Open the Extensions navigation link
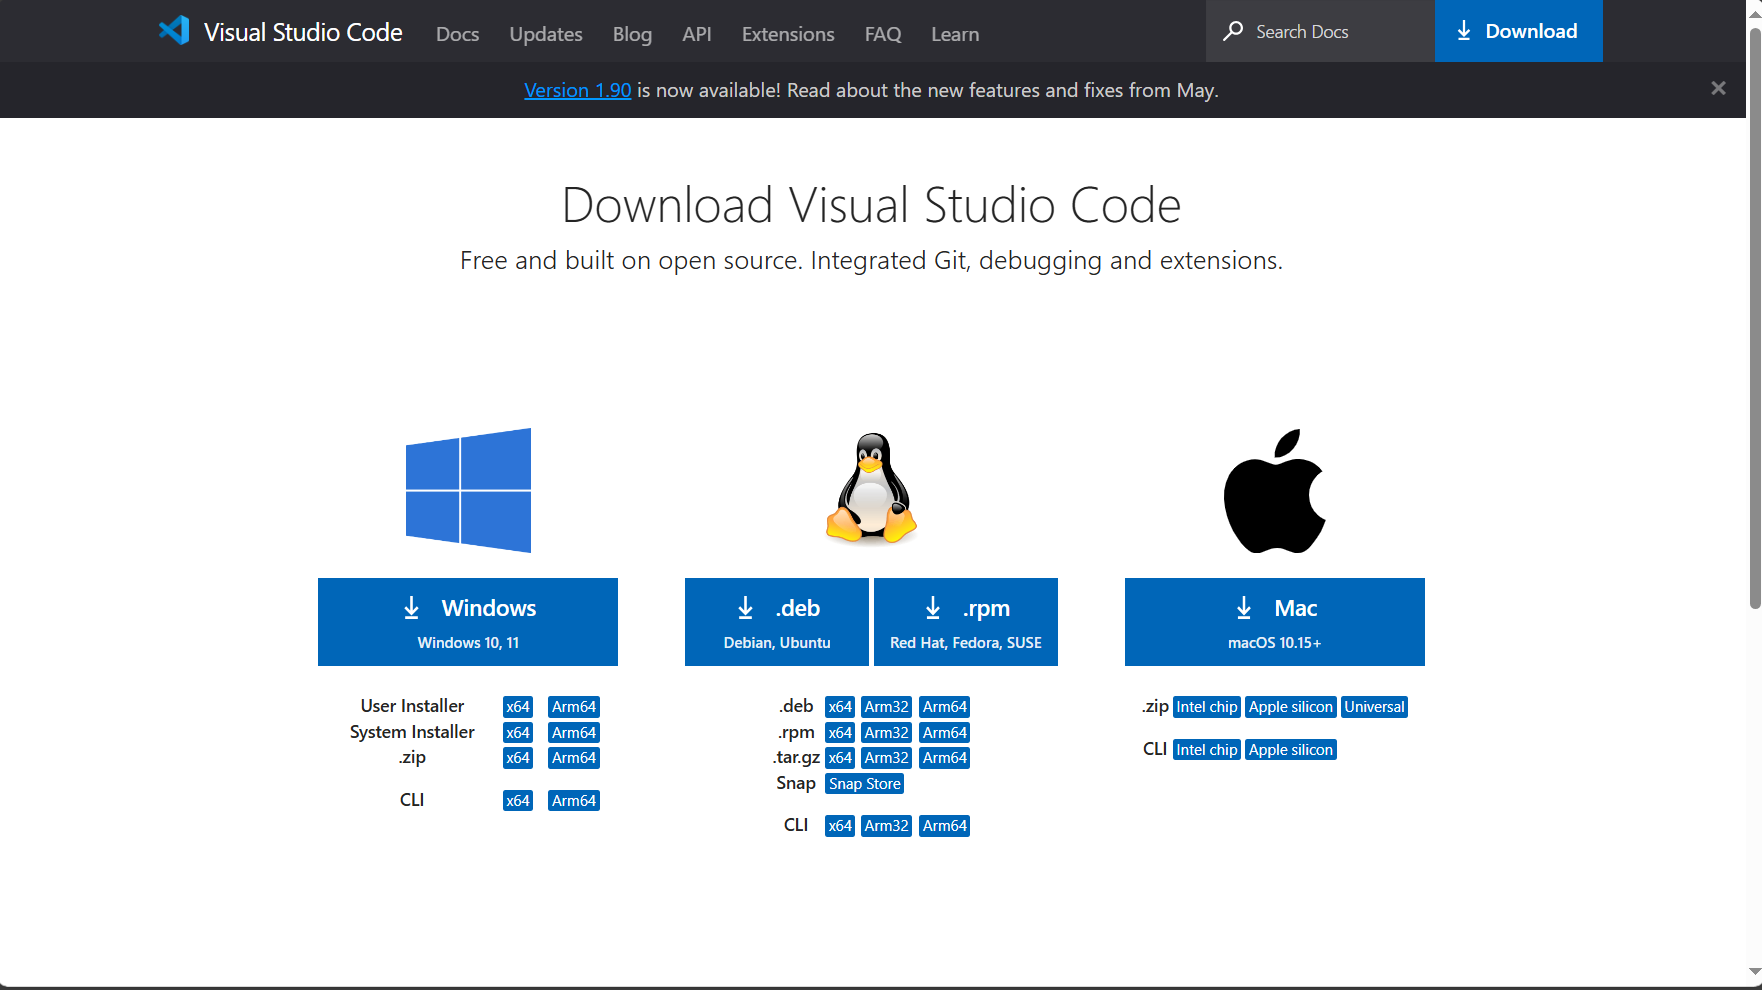The image size is (1762, 990). 788,33
